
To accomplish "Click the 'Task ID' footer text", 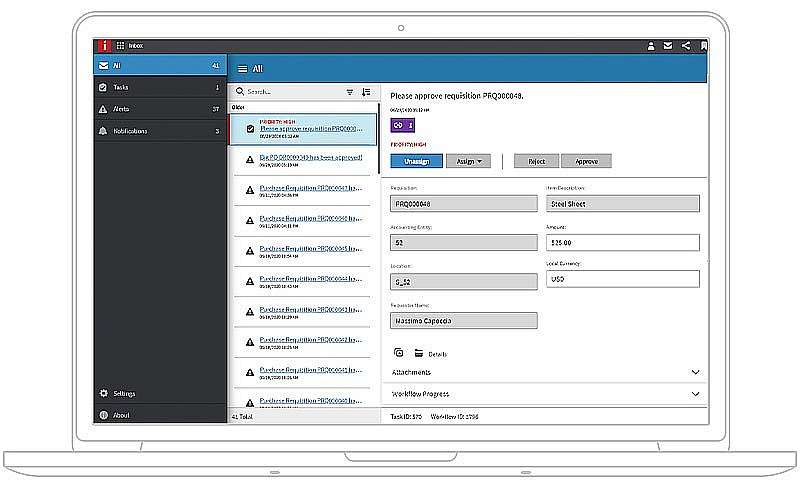I will (406, 416).
